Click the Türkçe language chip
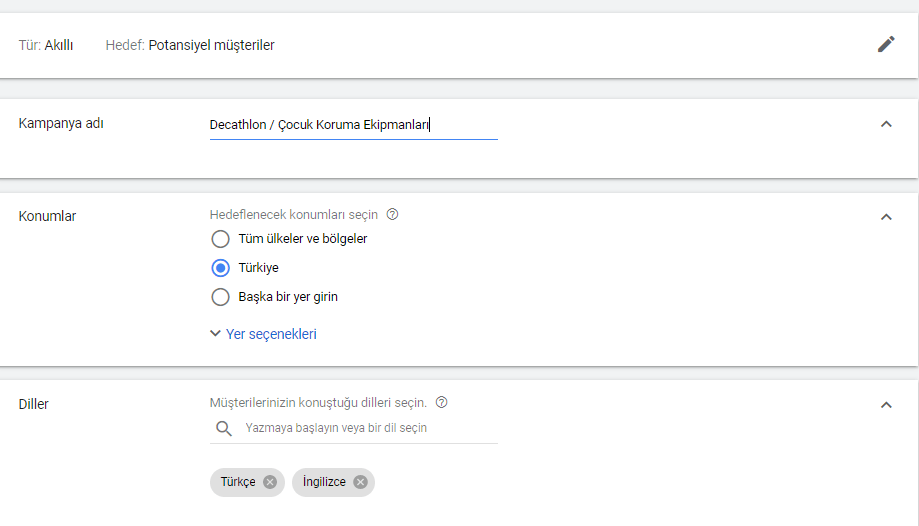919x526 pixels. (239, 482)
